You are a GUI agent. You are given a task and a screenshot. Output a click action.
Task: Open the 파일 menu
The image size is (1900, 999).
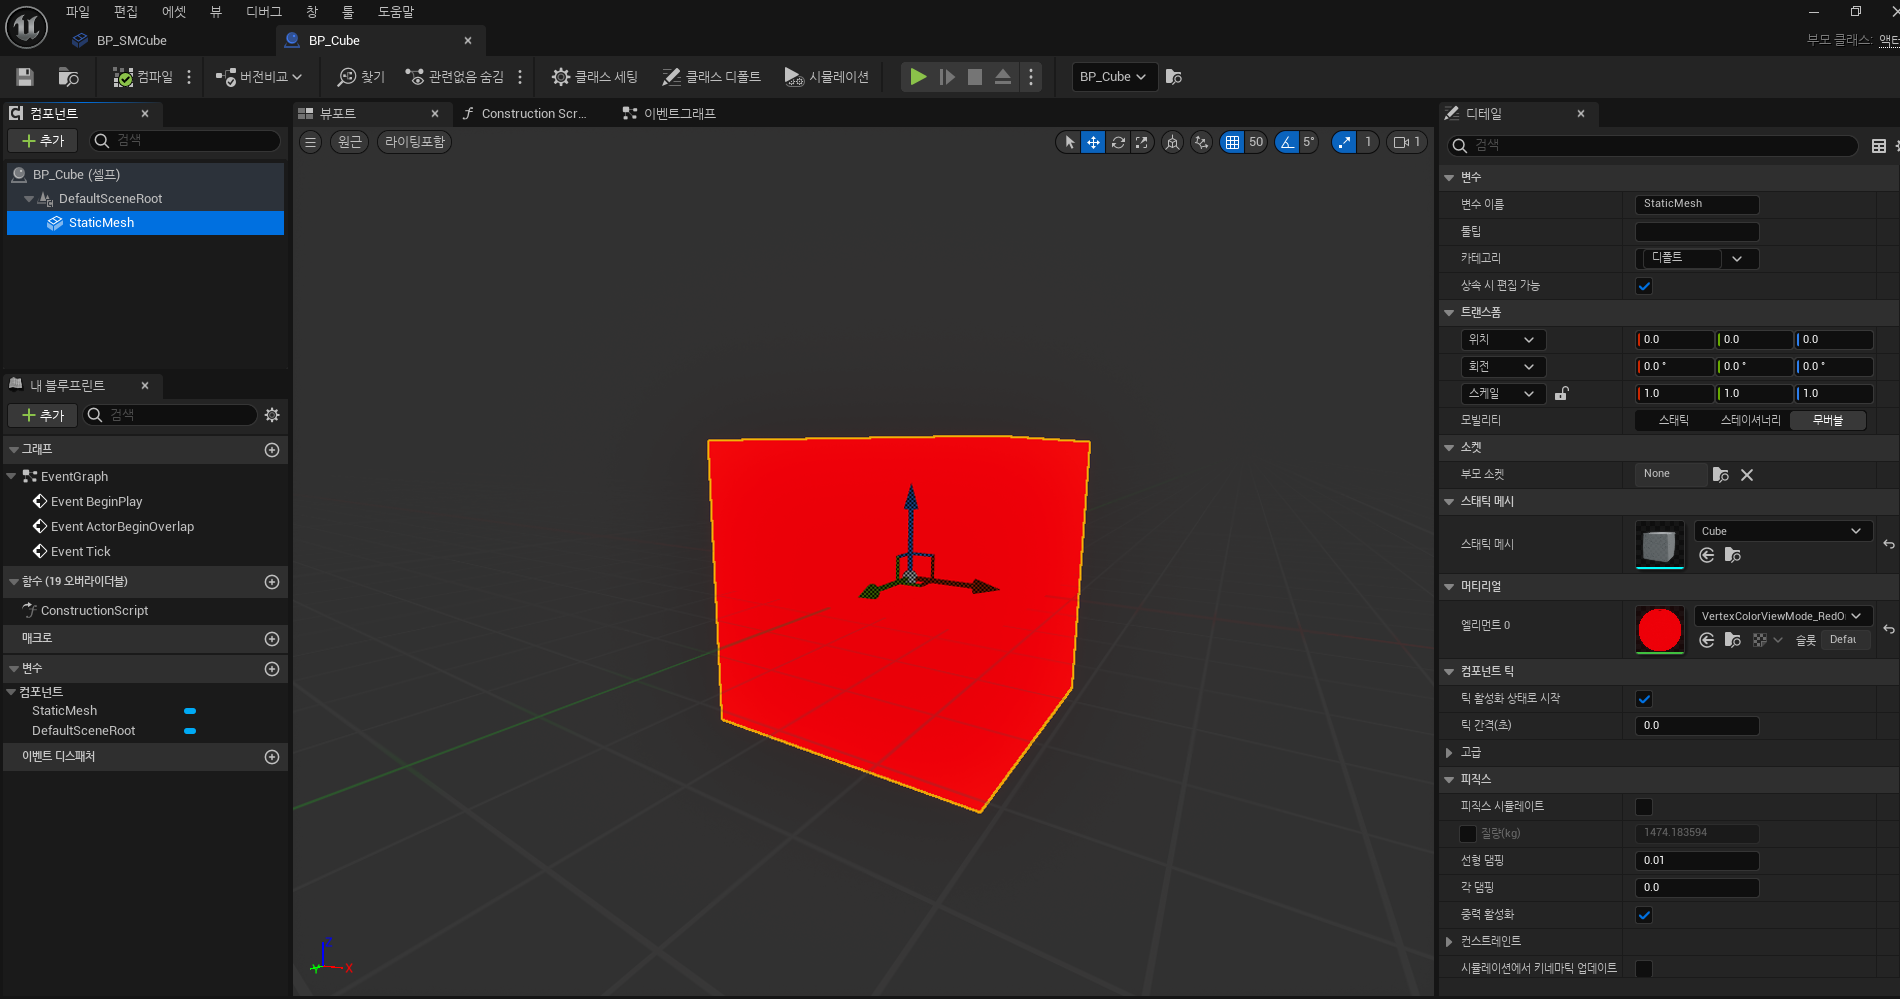78,12
